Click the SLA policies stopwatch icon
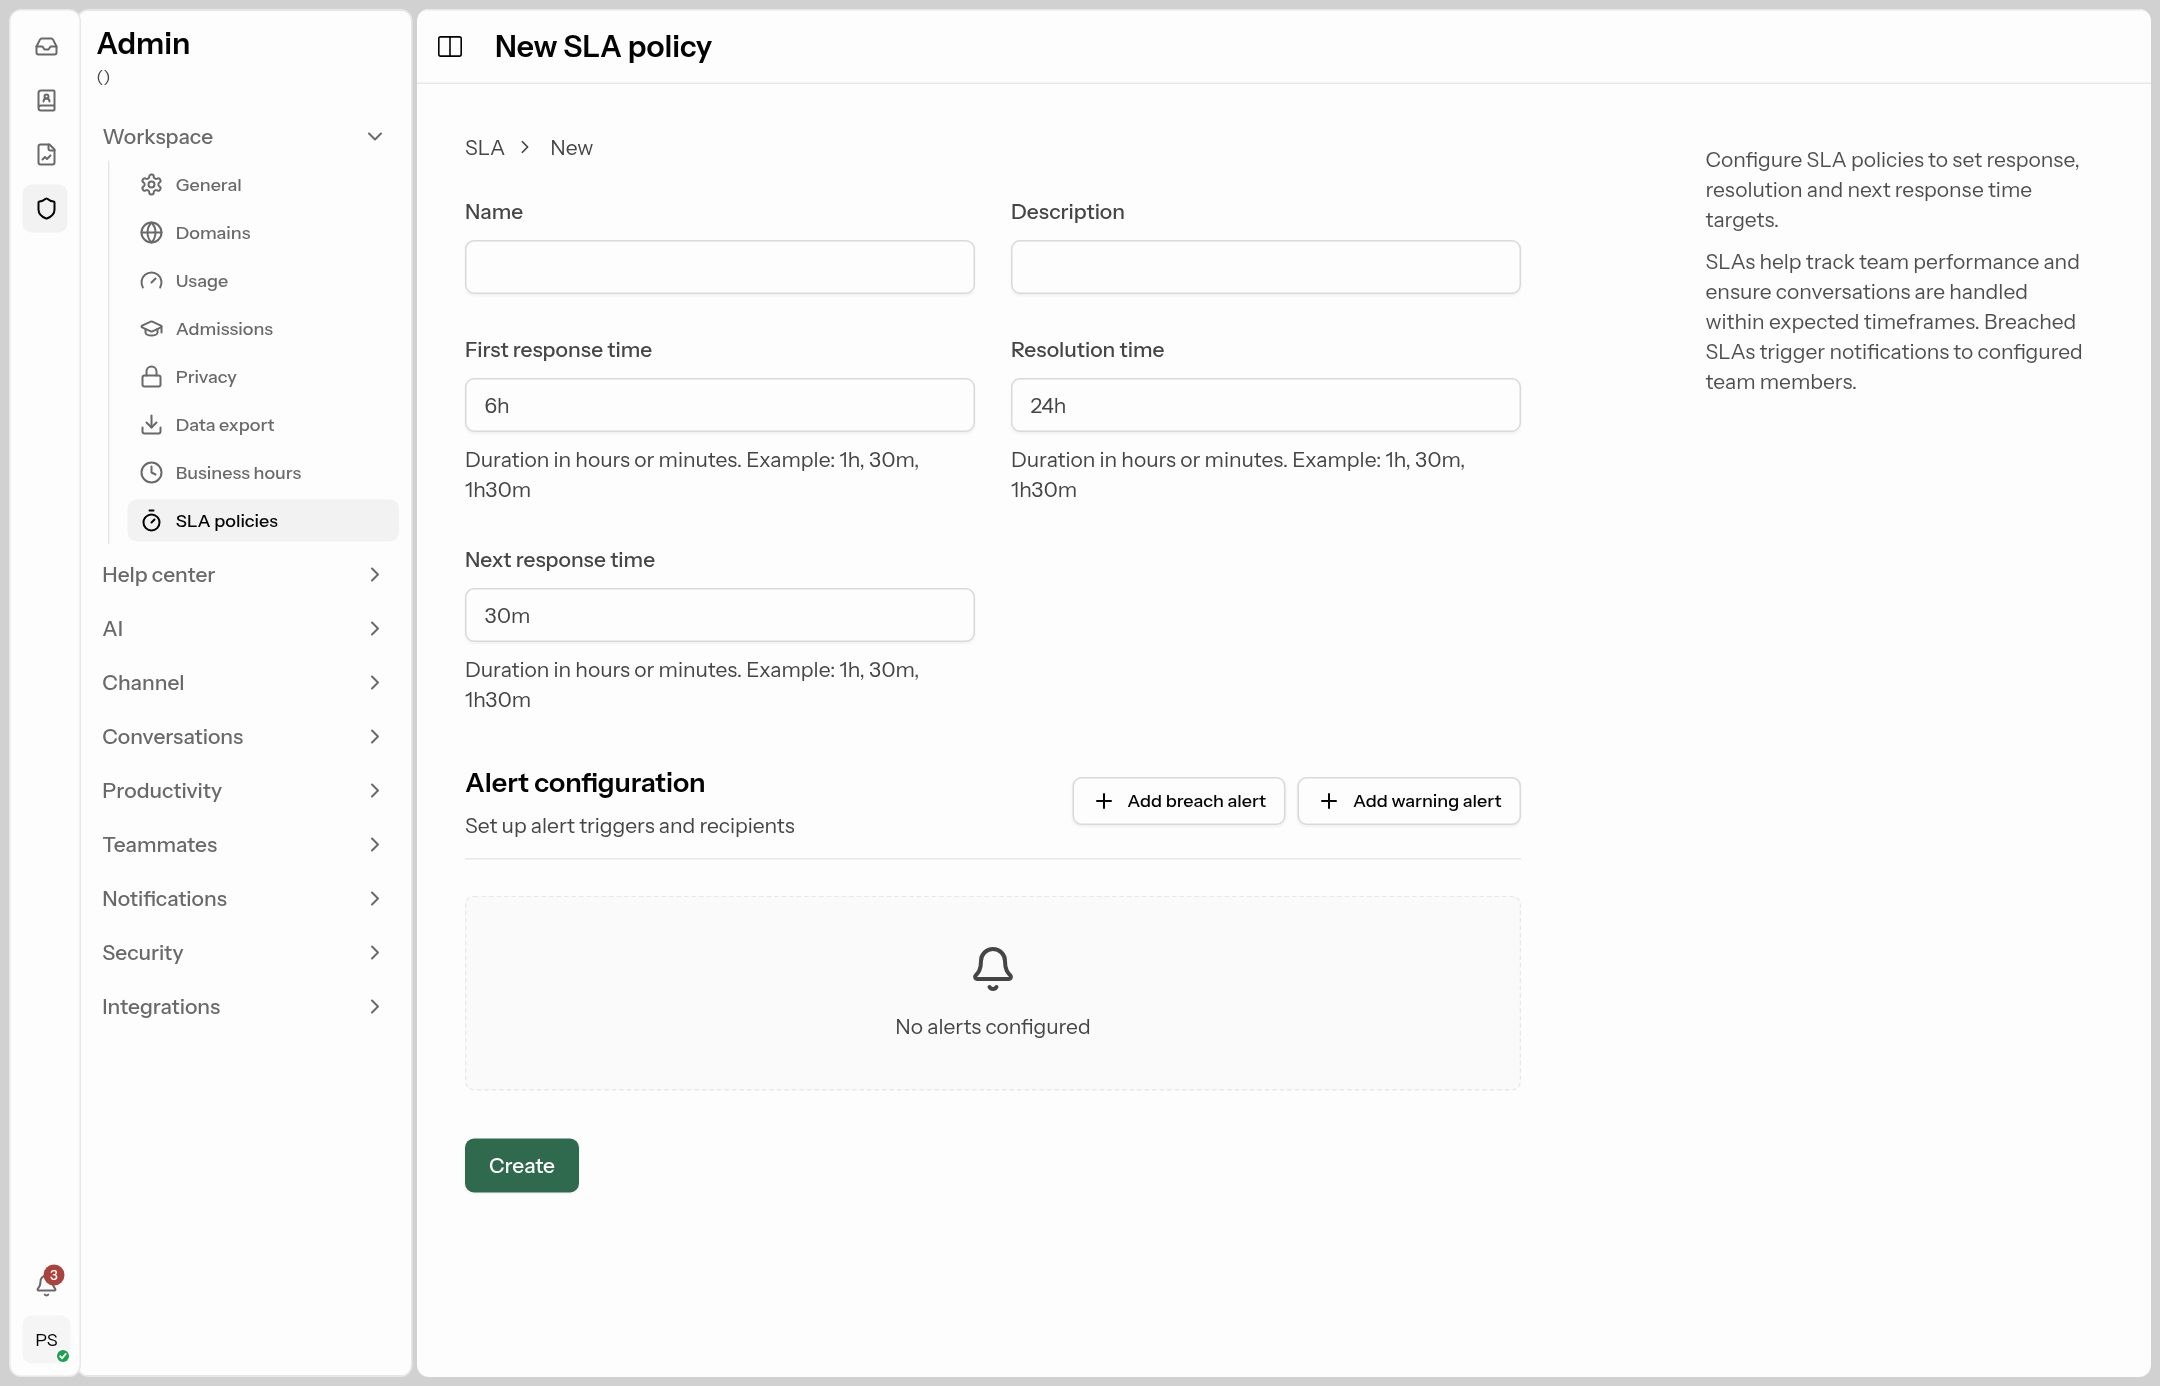This screenshot has width=2160, height=1386. 151,520
